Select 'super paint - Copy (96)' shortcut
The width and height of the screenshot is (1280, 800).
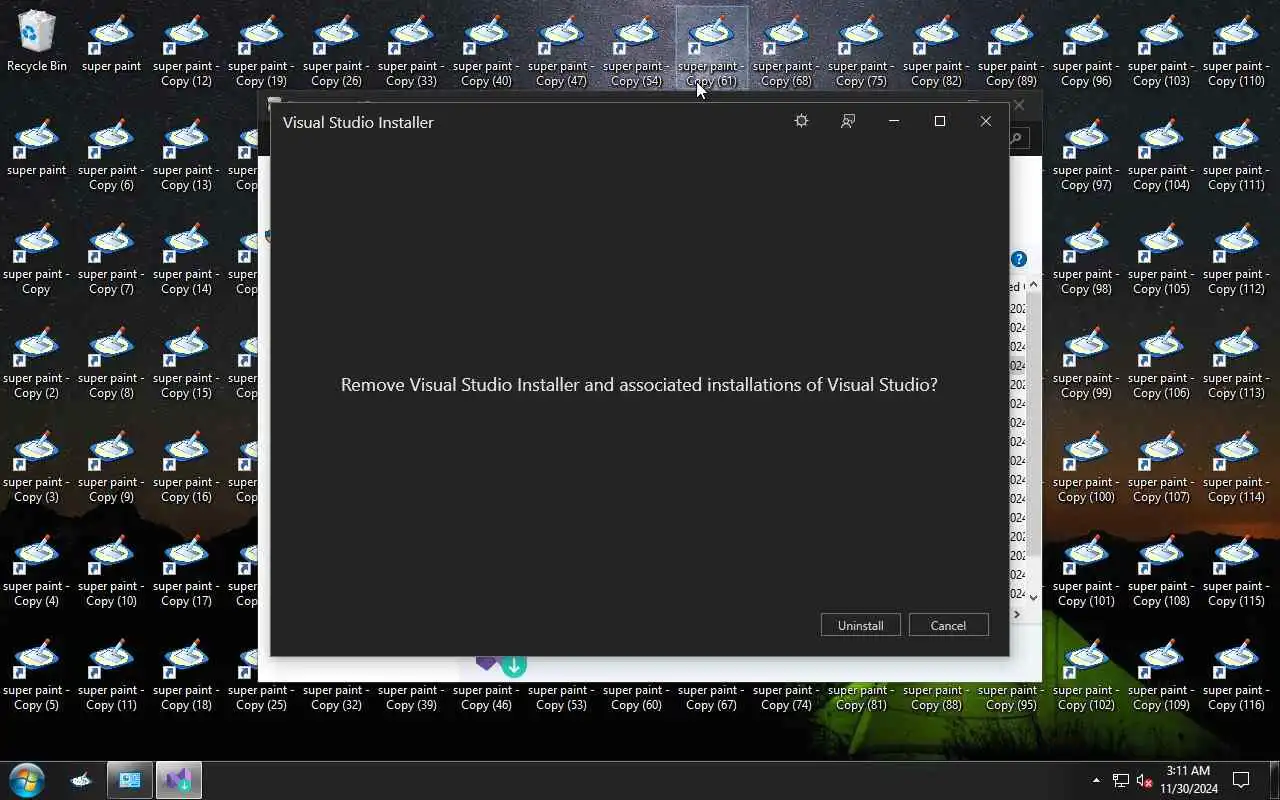coord(1086,50)
